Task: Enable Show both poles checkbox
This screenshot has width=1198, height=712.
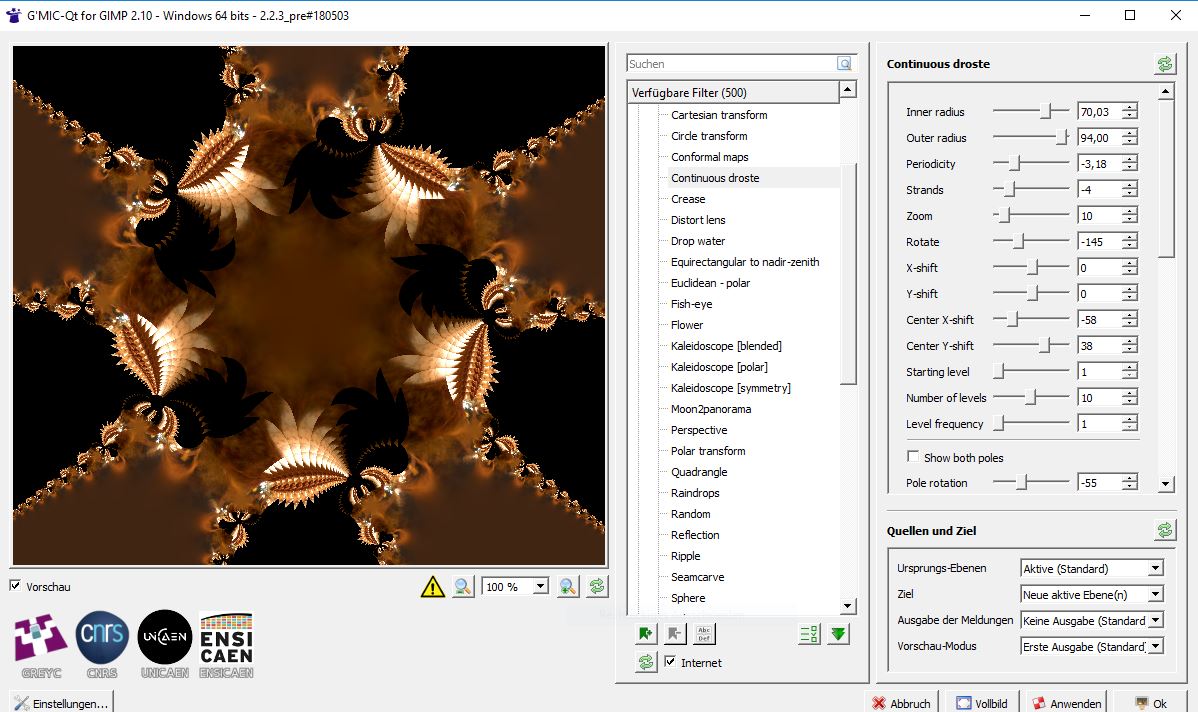Action: pos(913,457)
